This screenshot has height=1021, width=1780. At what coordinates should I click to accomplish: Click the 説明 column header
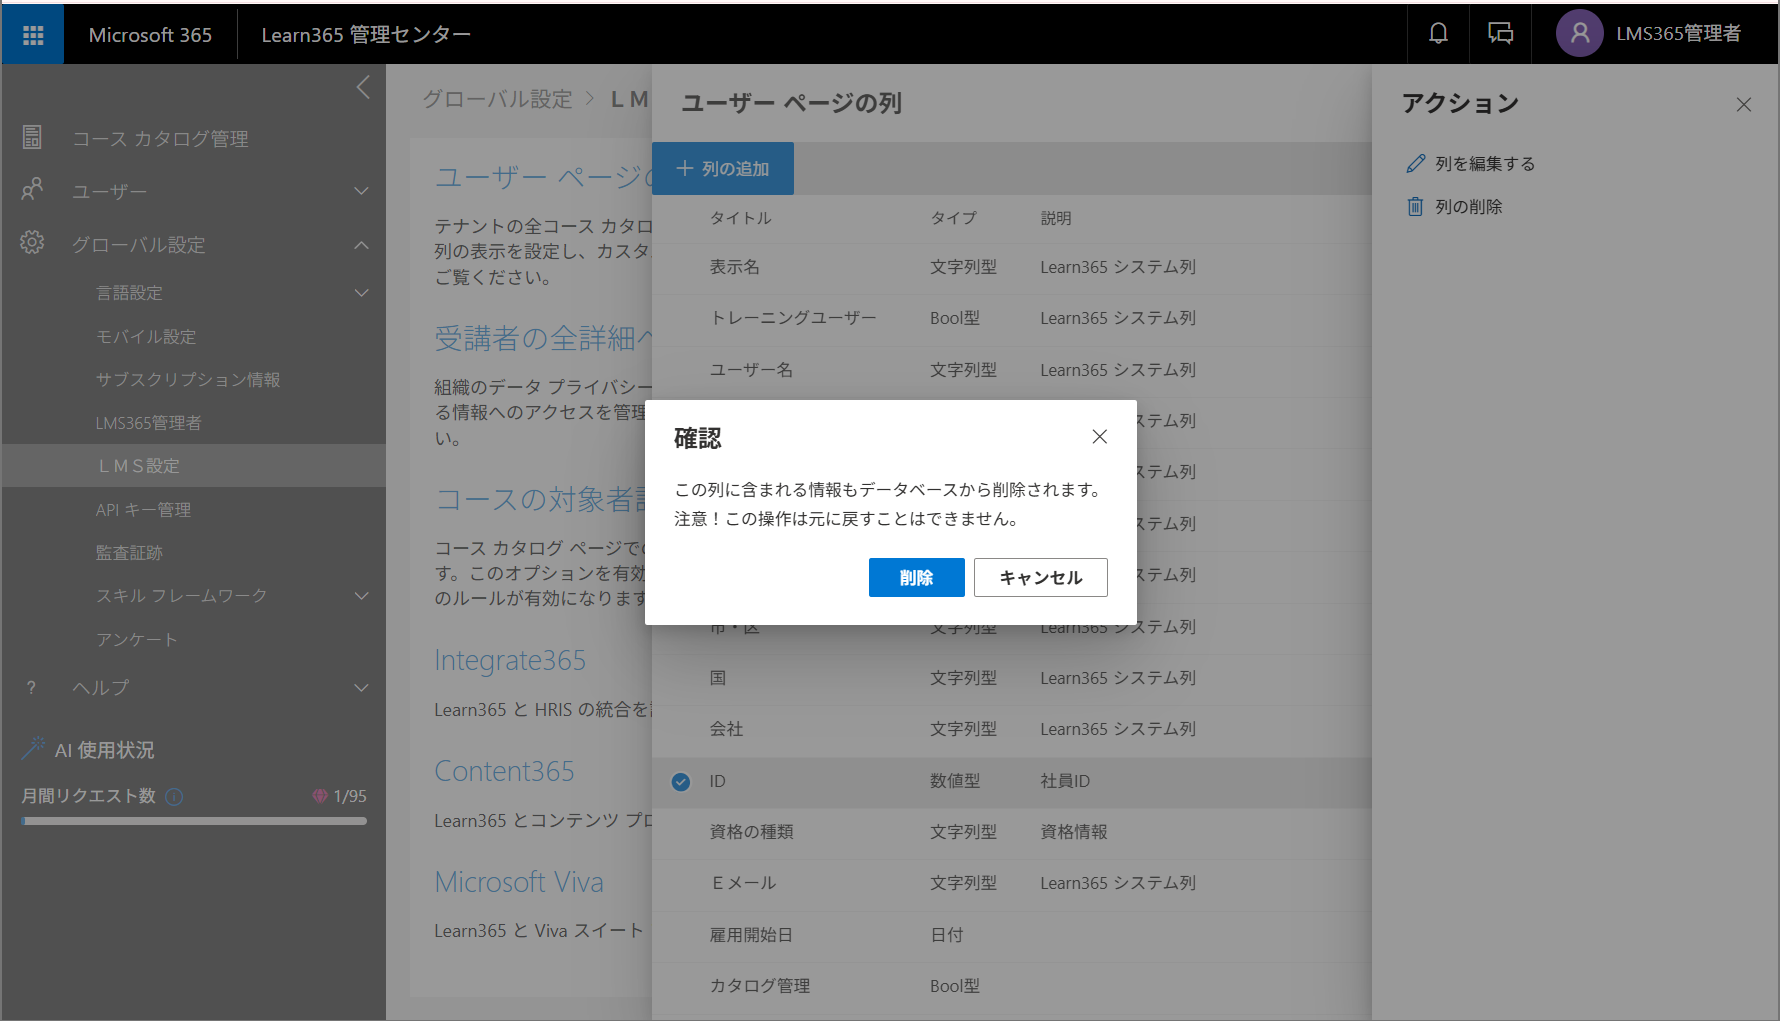coord(1056,218)
